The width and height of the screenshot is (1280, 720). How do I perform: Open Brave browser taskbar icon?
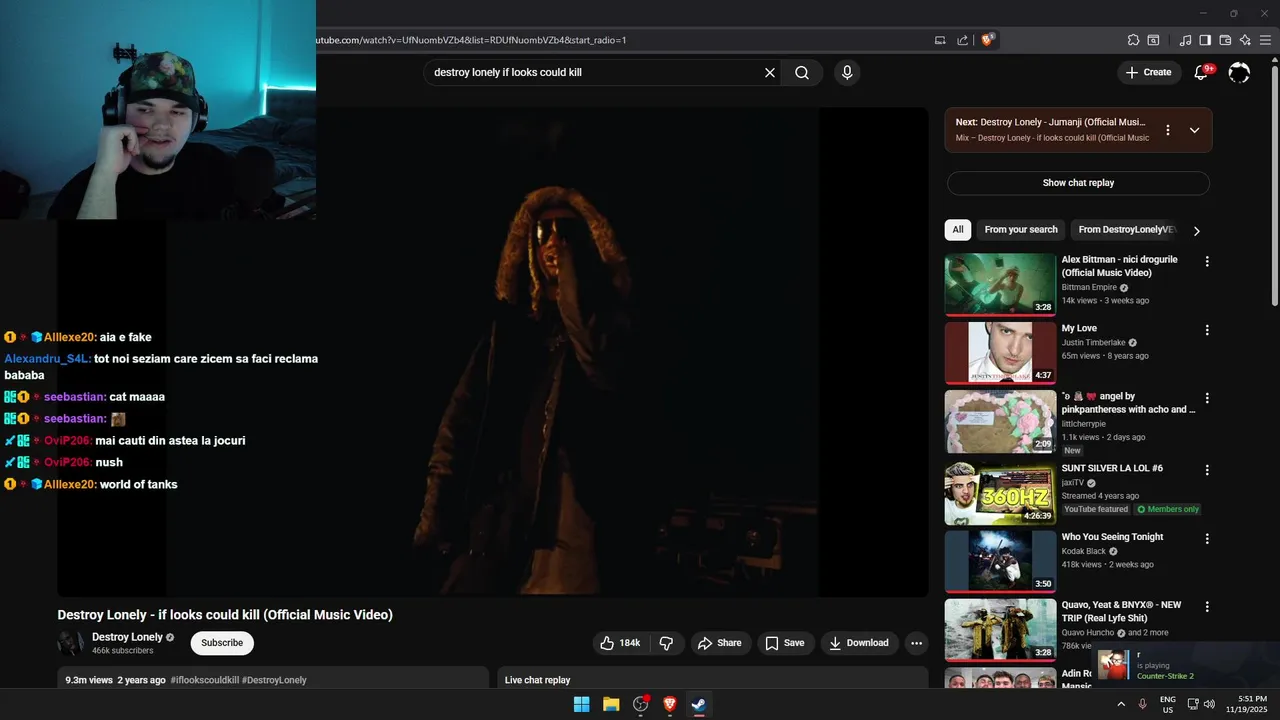tap(670, 704)
